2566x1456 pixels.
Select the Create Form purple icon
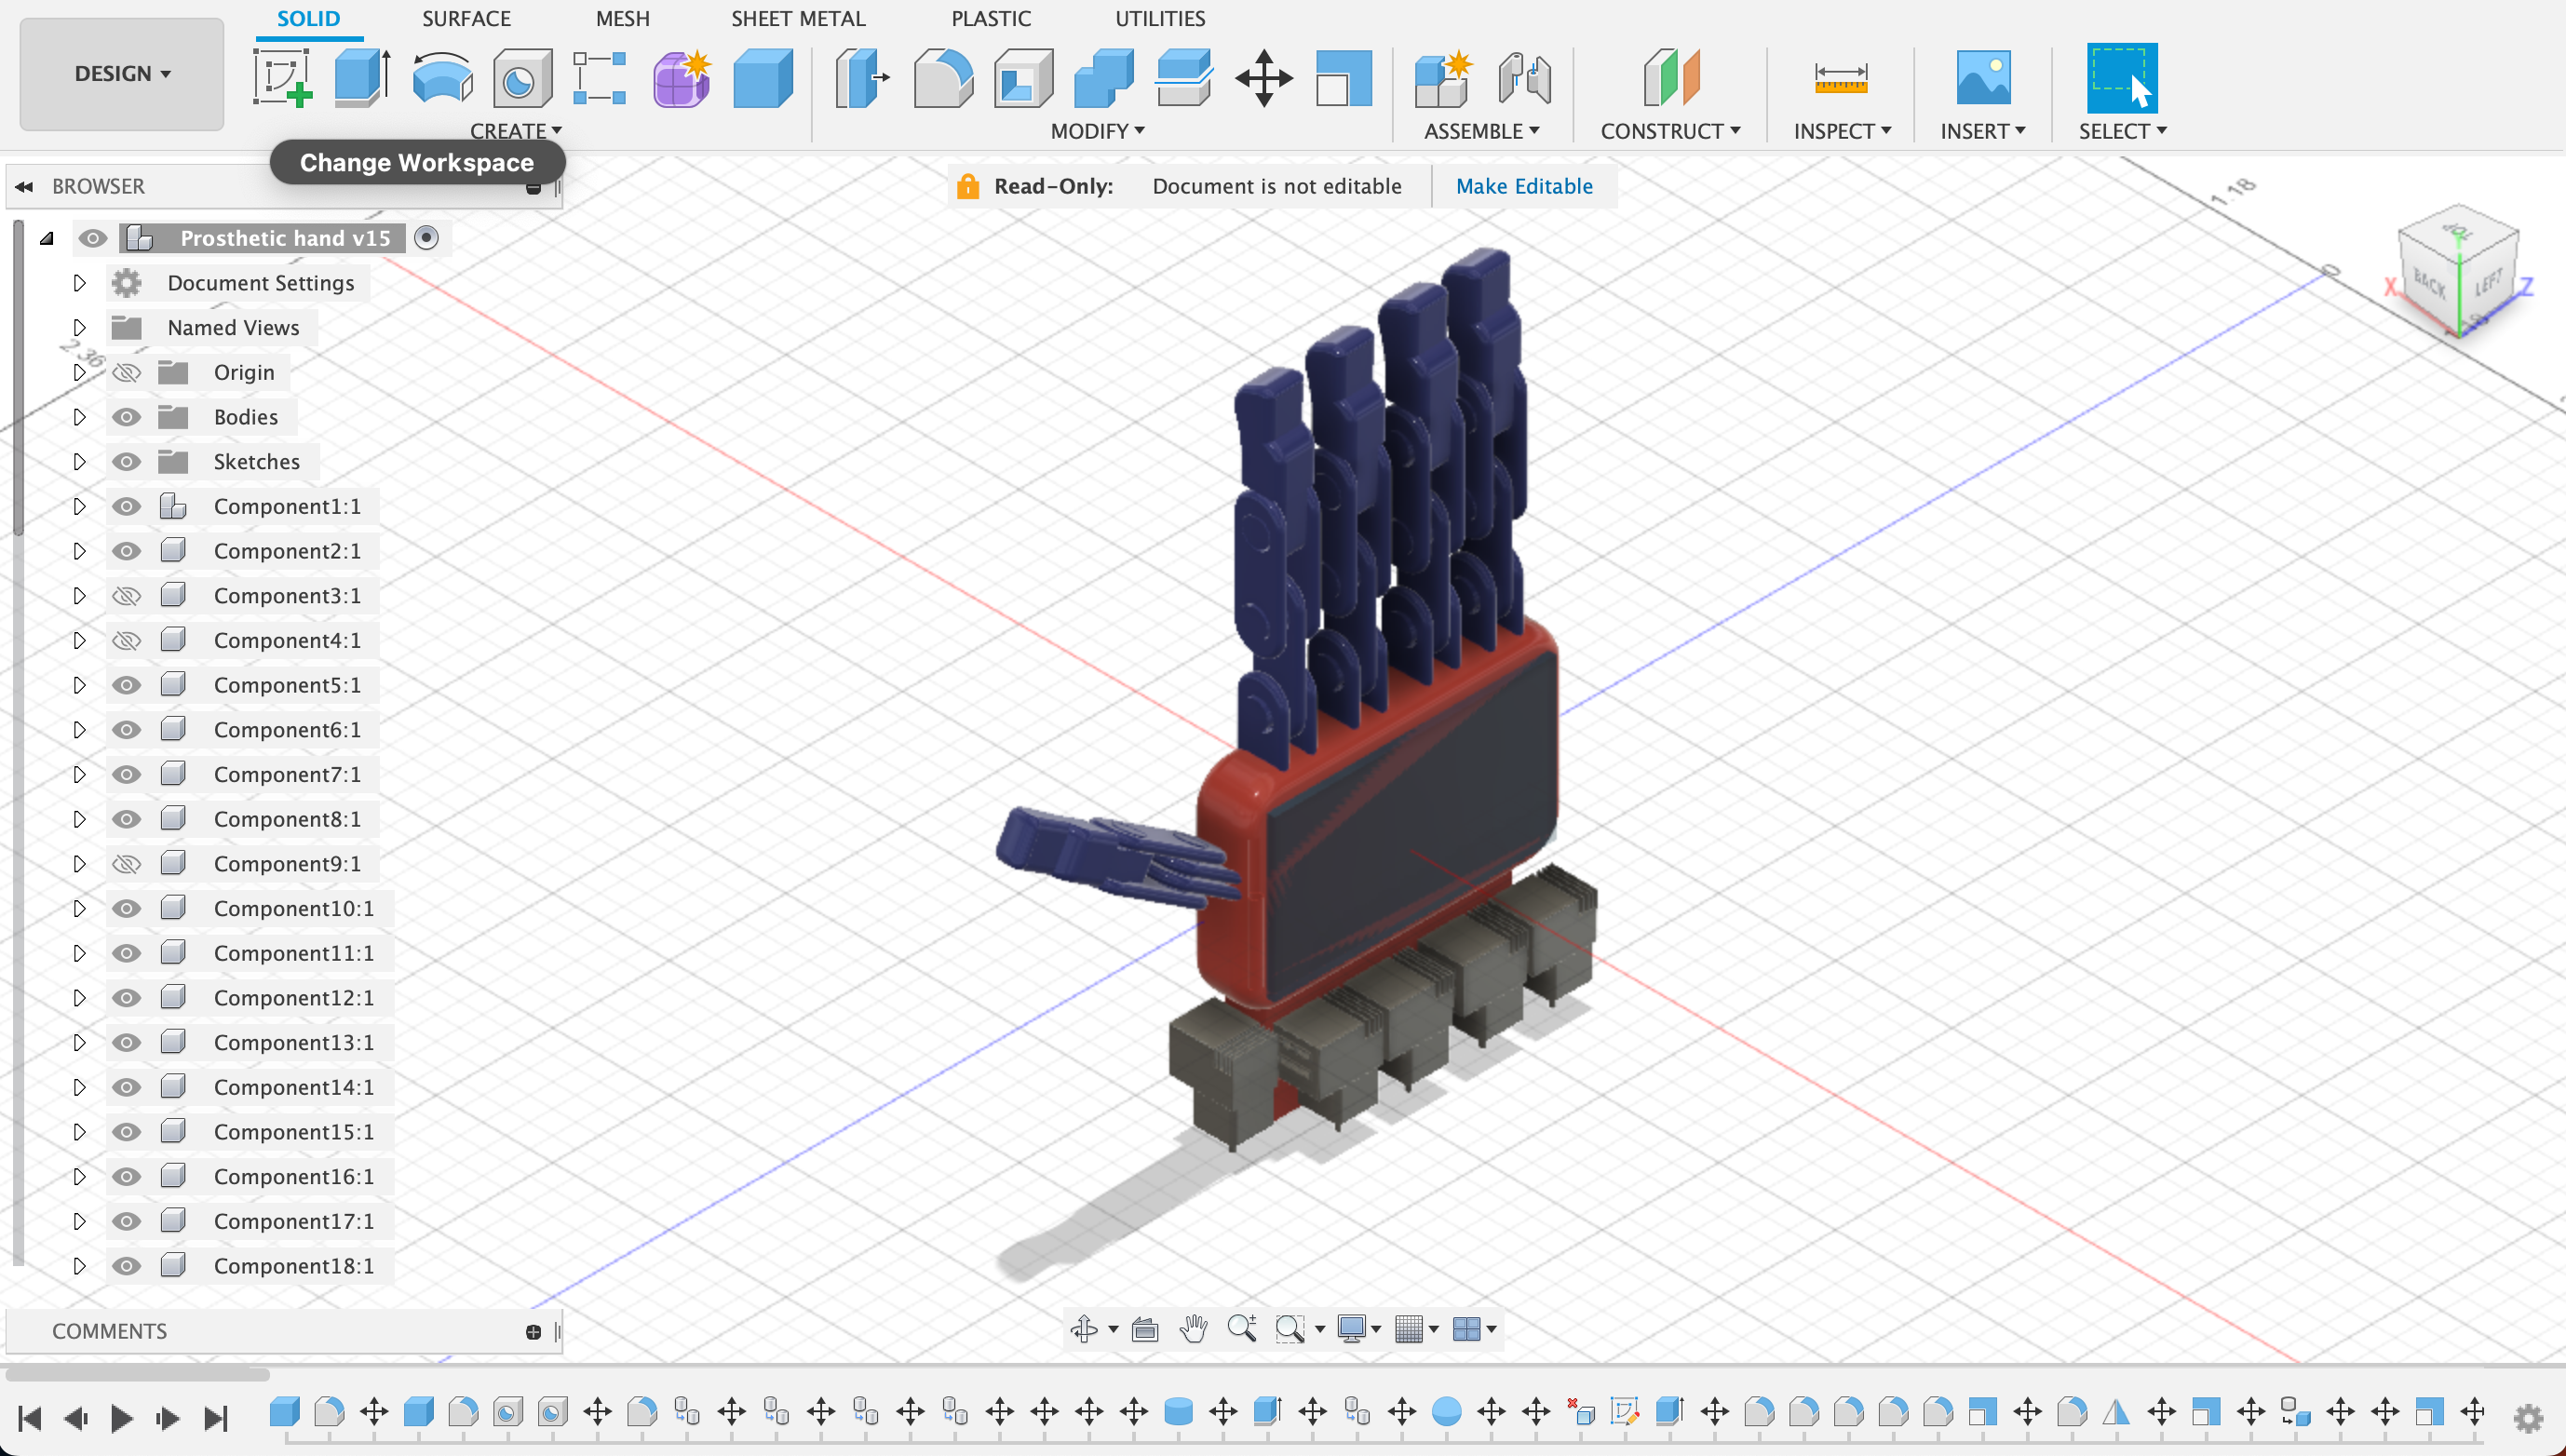pyautogui.click(x=681, y=78)
